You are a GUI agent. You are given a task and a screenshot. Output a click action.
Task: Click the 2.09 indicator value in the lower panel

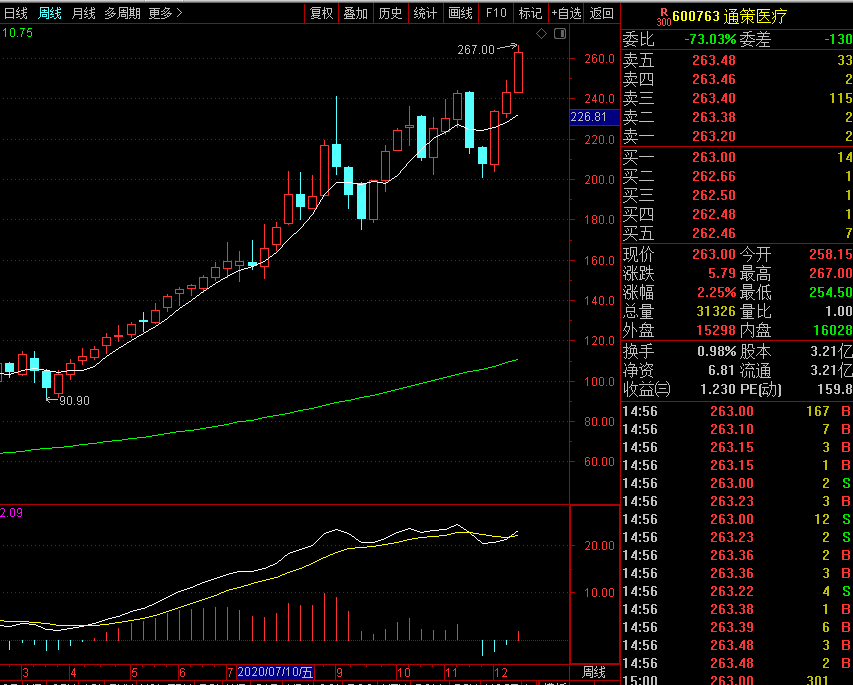tap(11, 513)
